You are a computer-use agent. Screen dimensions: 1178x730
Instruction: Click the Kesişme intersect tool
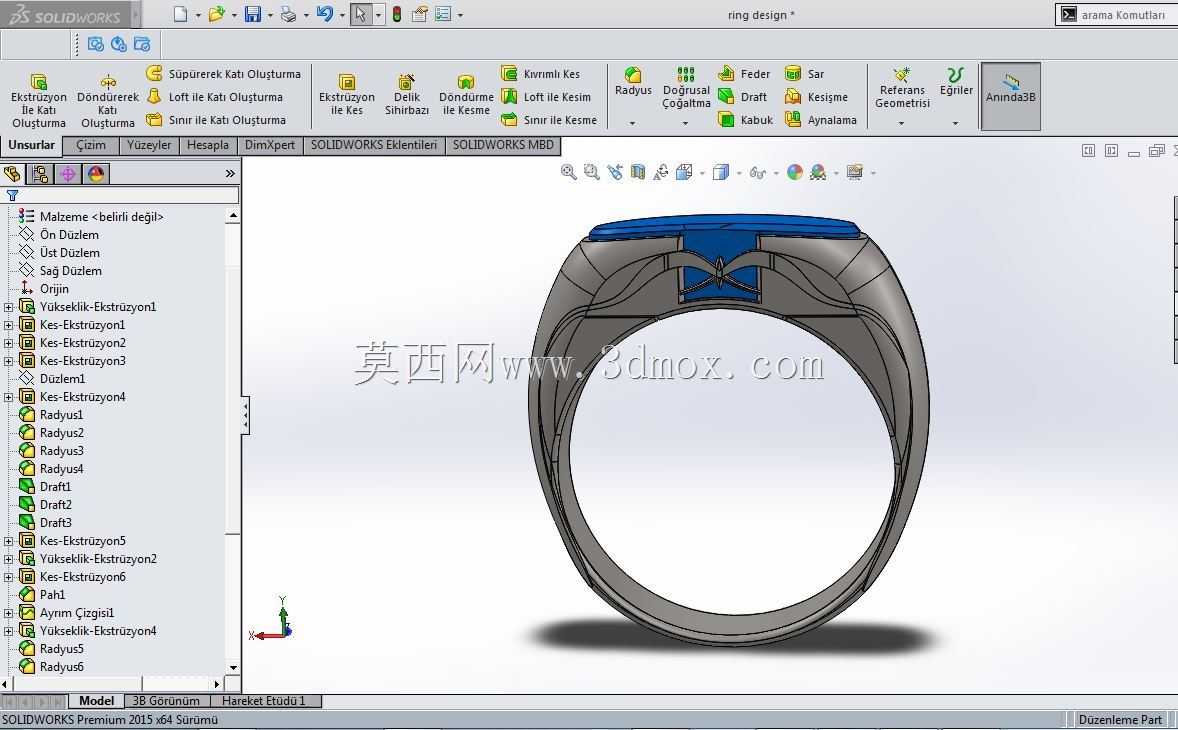(x=816, y=97)
